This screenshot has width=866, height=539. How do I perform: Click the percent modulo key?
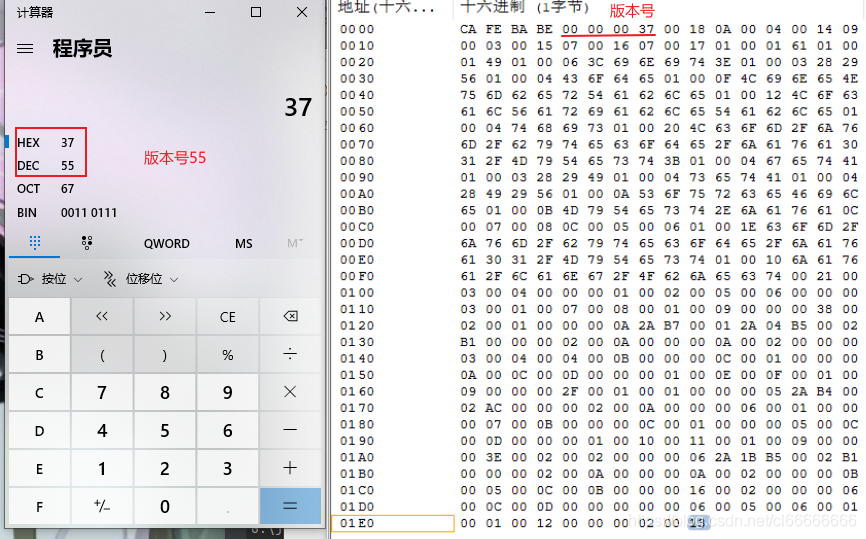coord(228,354)
